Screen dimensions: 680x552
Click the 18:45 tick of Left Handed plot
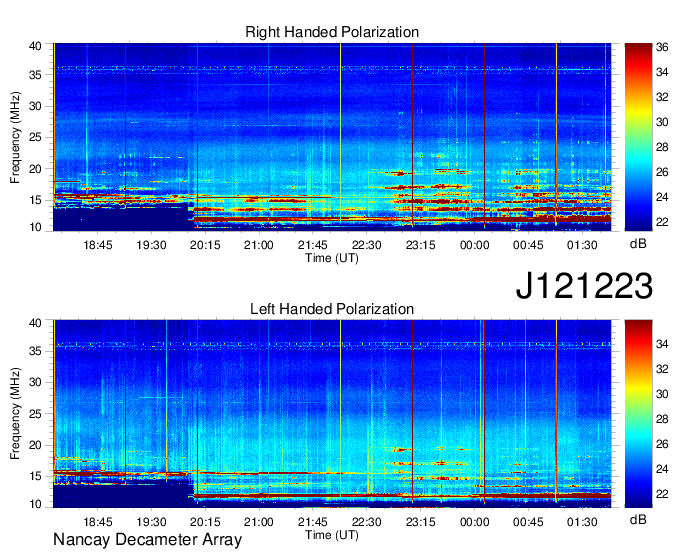pyautogui.click(x=98, y=522)
